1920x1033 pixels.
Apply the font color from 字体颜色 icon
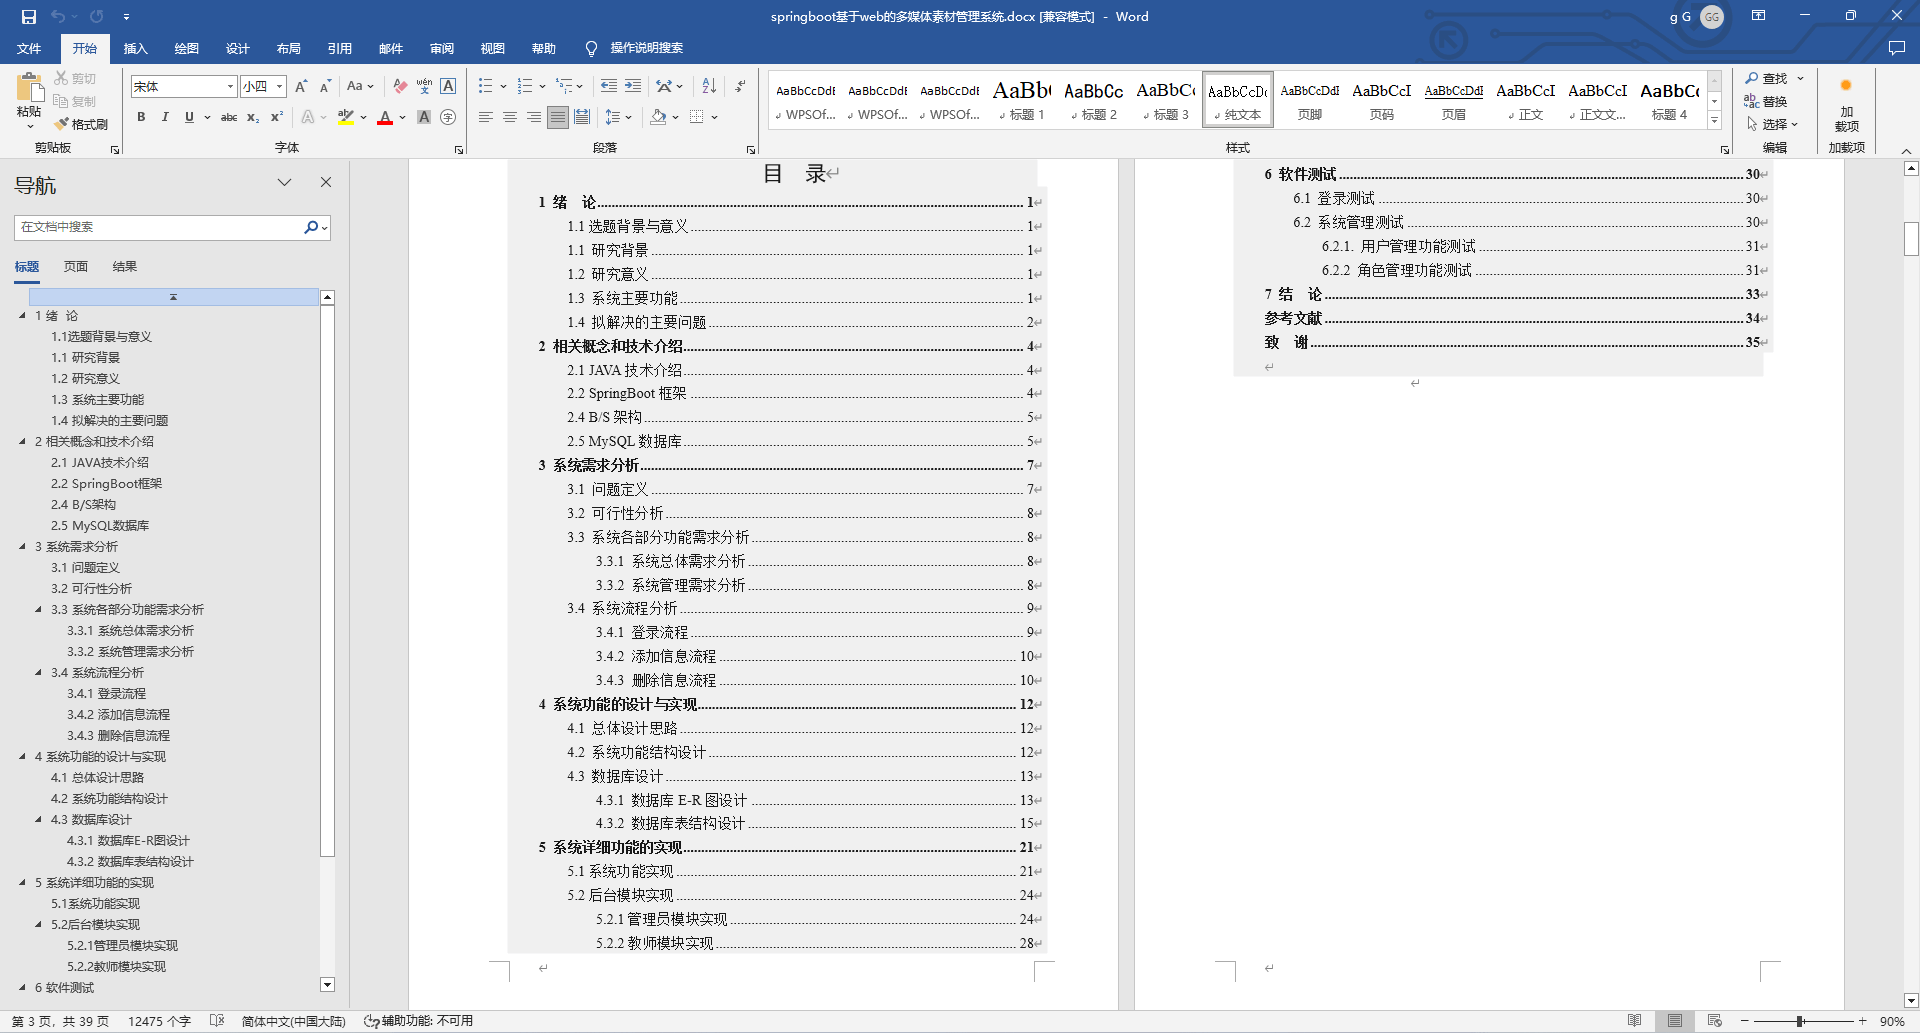(x=387, y=118)
